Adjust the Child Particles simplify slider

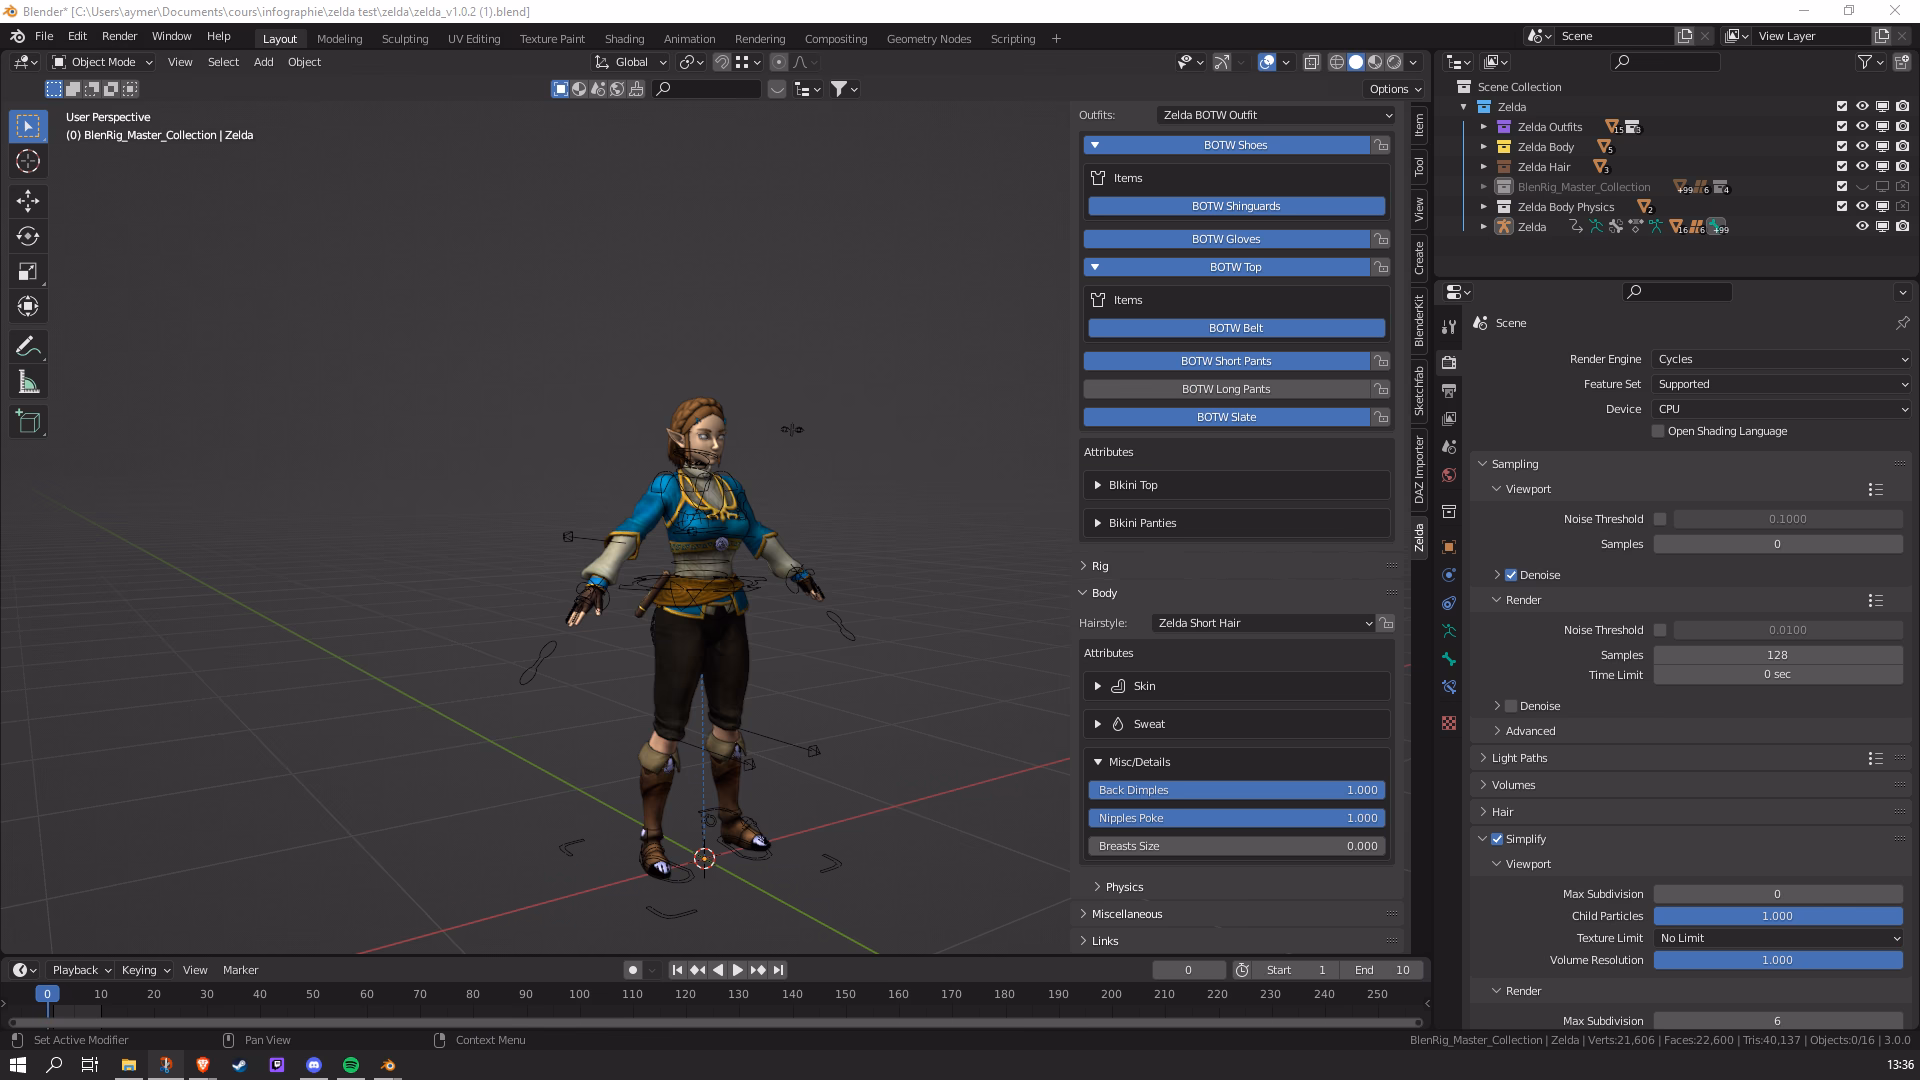1777,916
